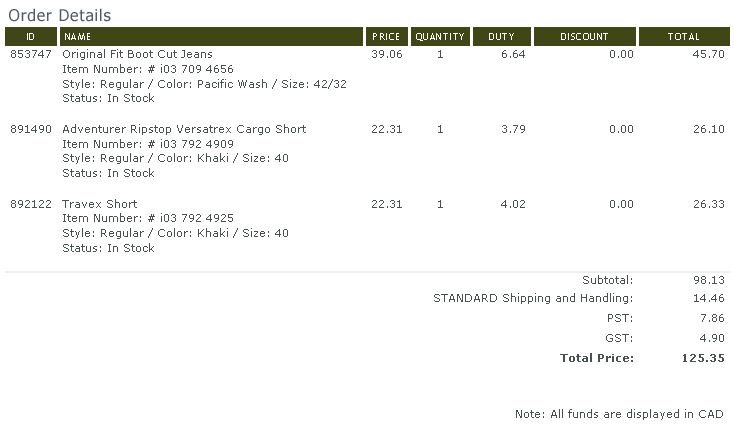Image resolution: width=734 pixels, height=434 pixels.
Task: Click the DISCOUNT column header
Action: [585, 37]
